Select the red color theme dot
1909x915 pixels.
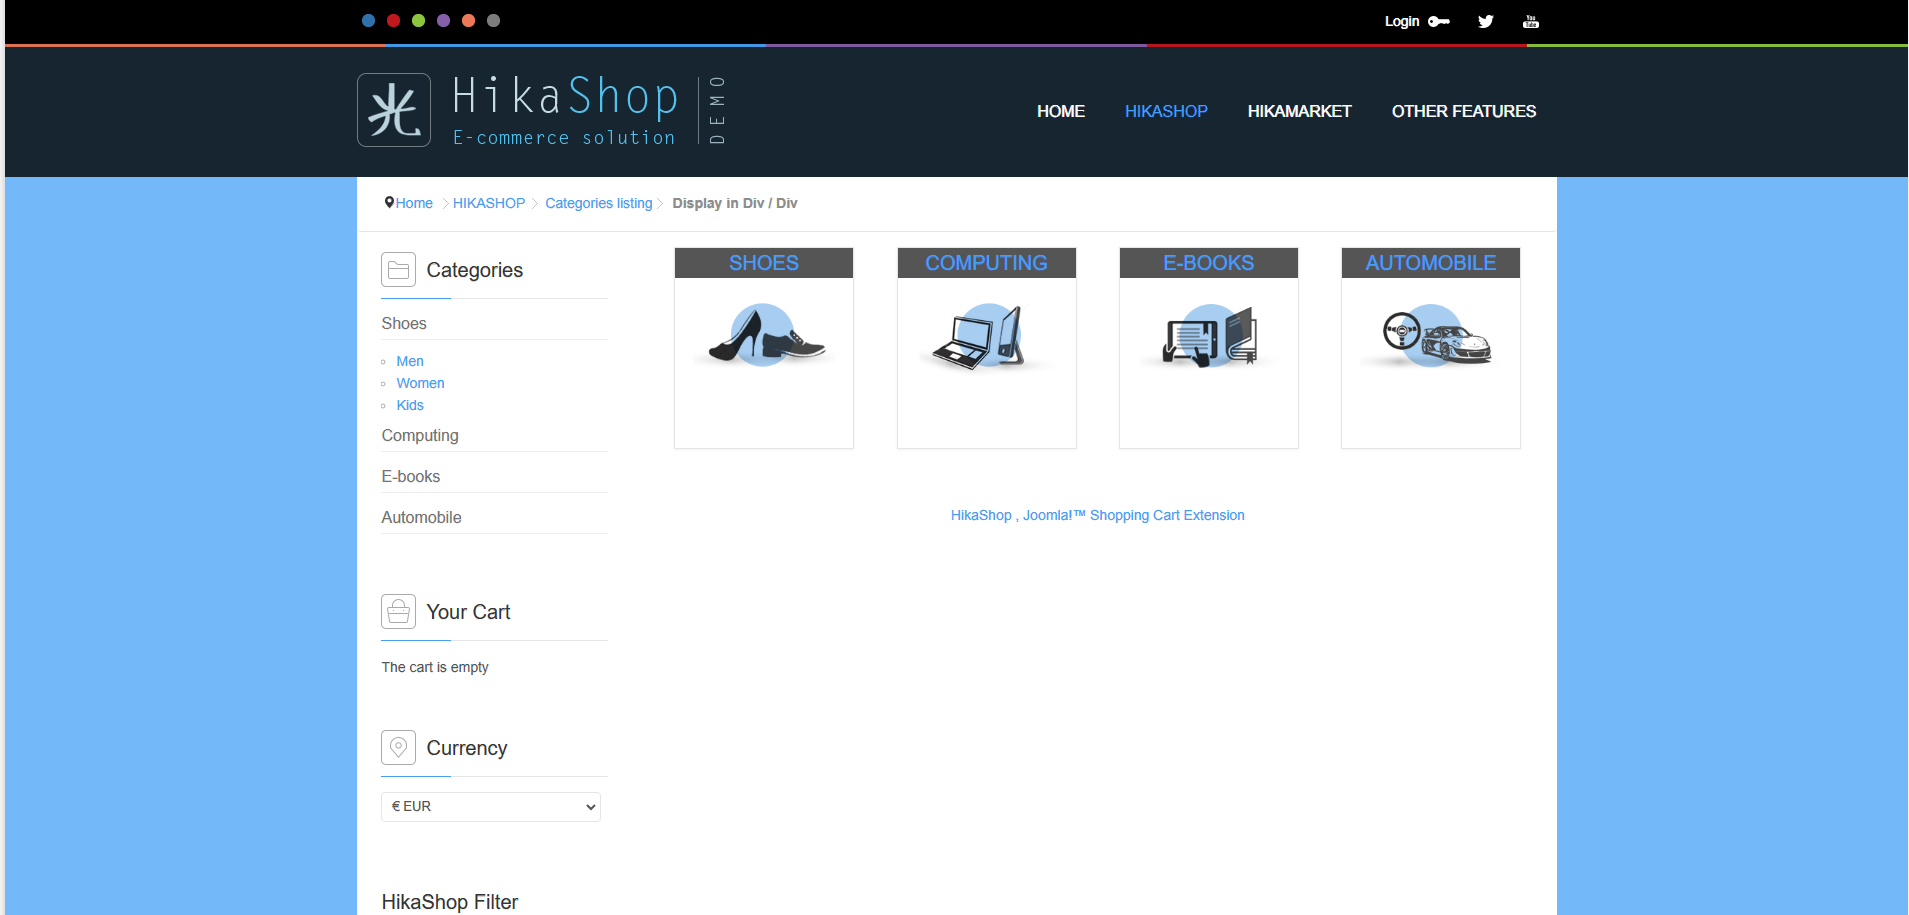394,20
